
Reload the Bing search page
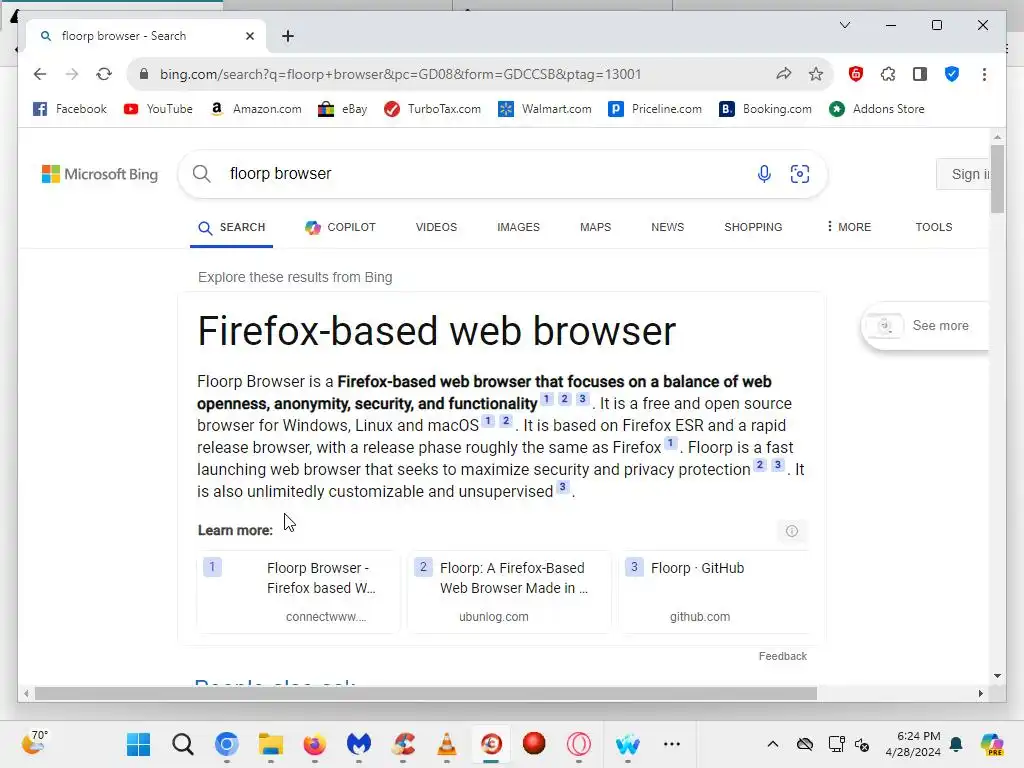104,74
